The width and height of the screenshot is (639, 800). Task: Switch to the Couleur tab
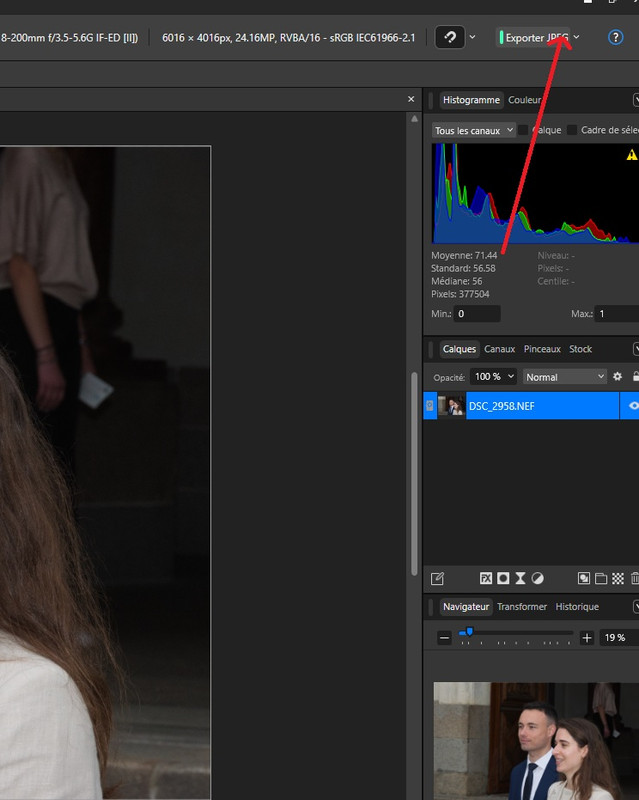[524, 100]
